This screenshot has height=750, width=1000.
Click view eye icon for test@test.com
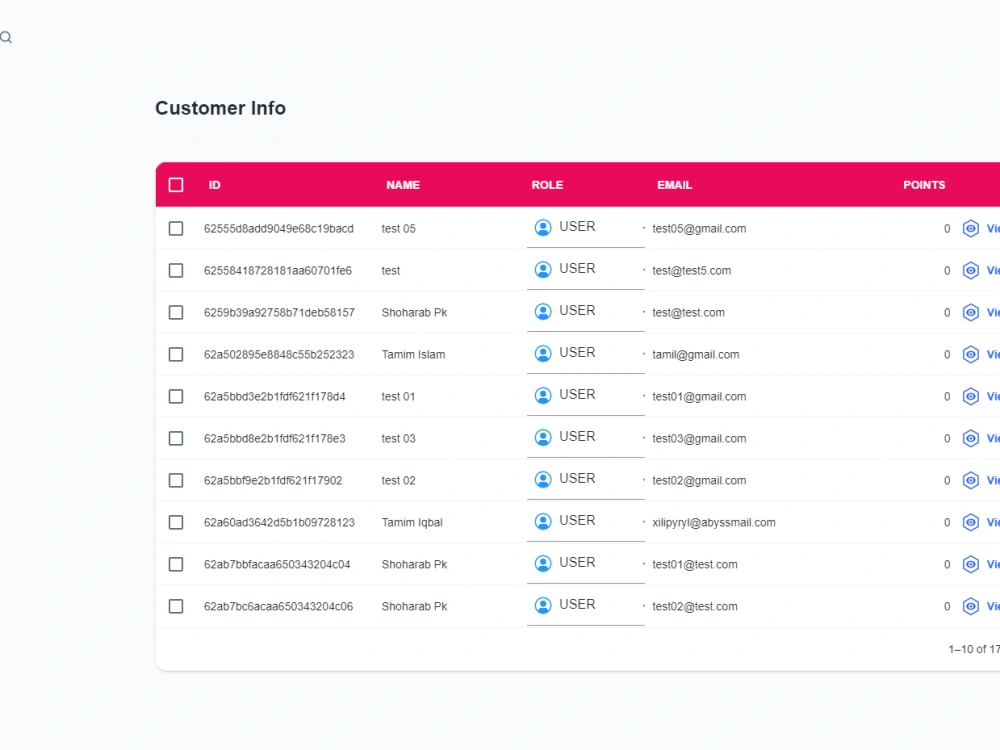point(971,312)
